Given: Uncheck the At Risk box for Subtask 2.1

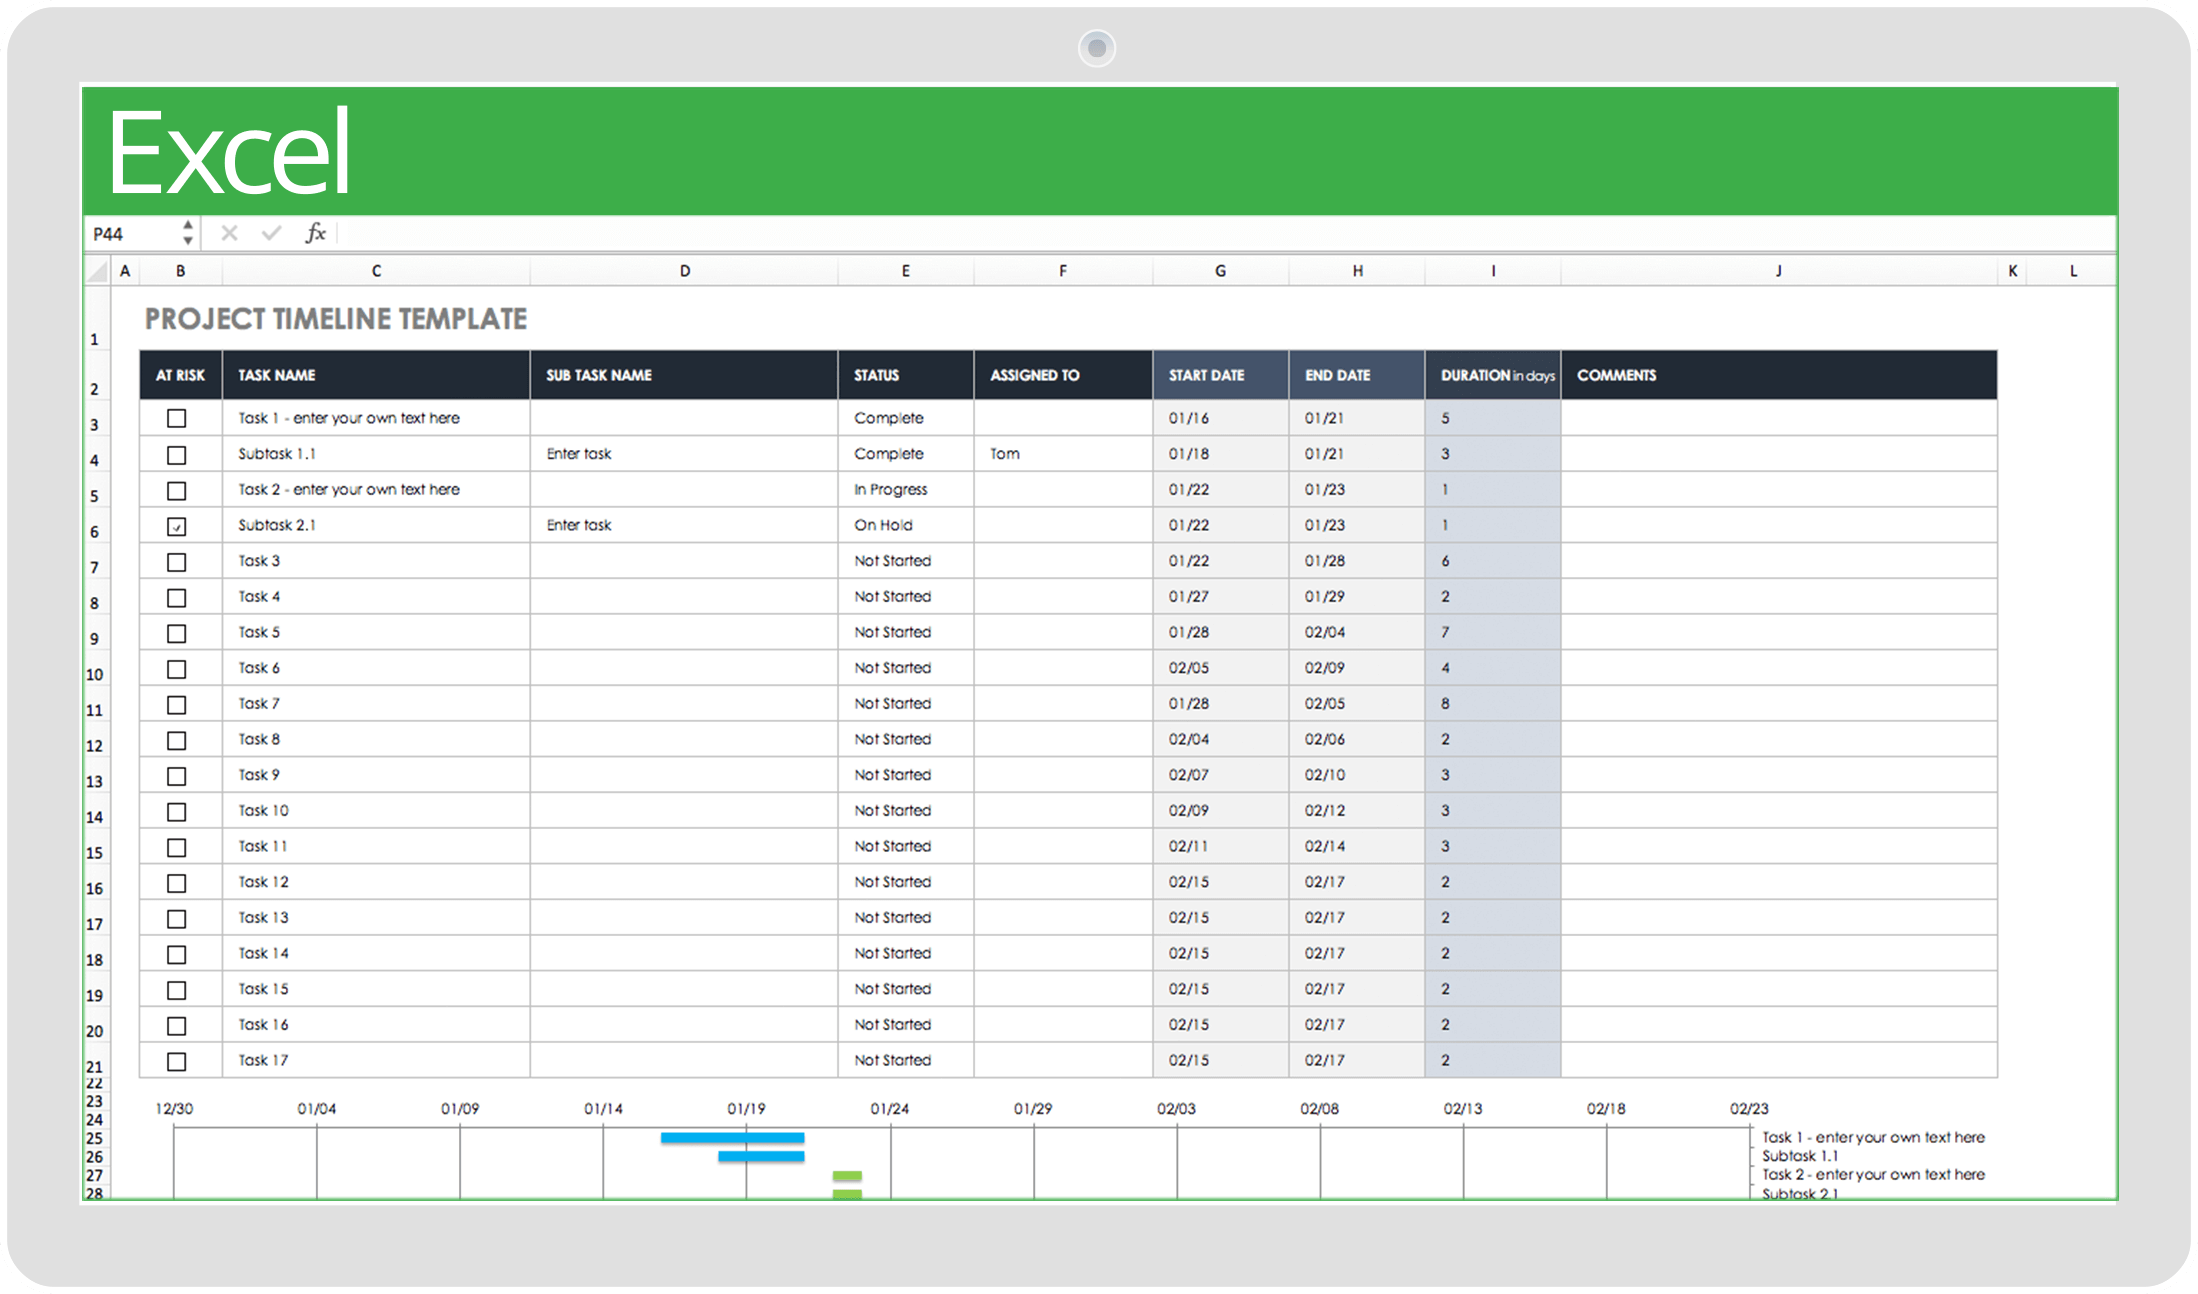Looking at the screenshot, I should point(177,525).
